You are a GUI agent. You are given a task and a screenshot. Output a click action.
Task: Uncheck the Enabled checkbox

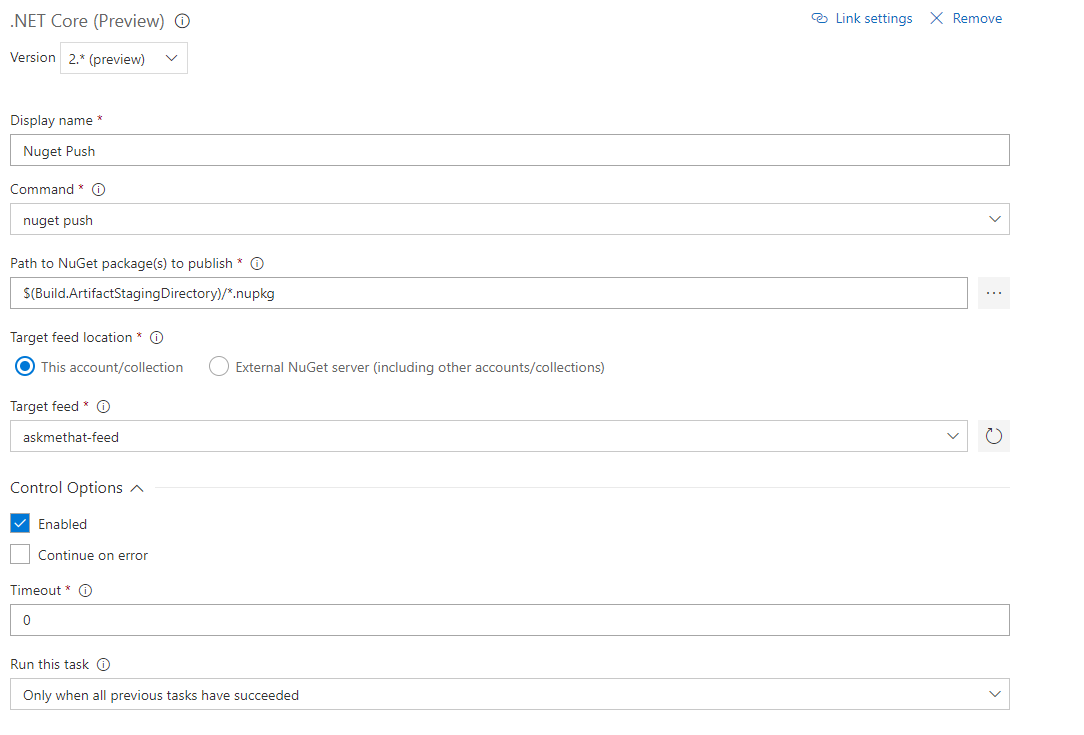[20, 523]
